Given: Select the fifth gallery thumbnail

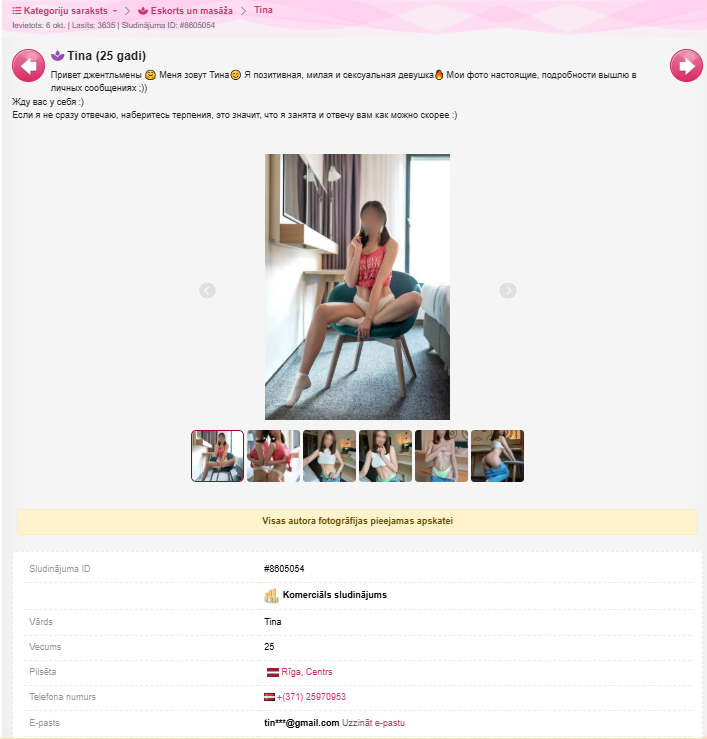Looking at the screenshot, I should tap(441, 456).
